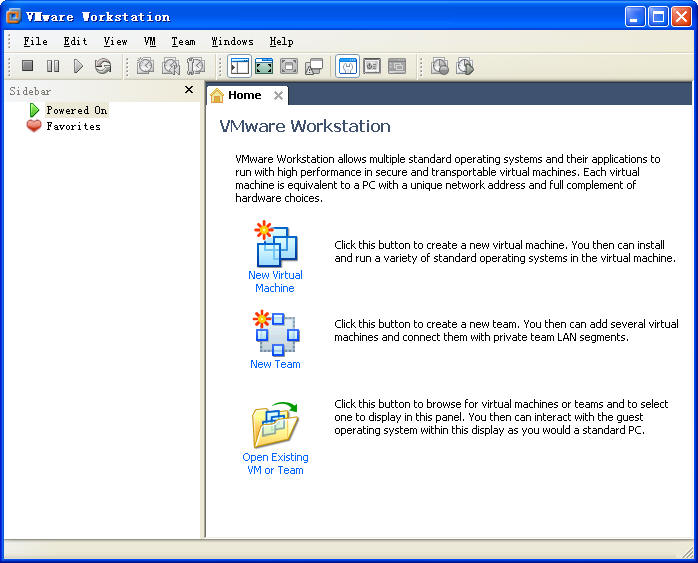Image resolution: width=698 pixels, height=563 pixels.
Task: Click the home icon on Home tab
Action: pyautogui.click(x=217, y=95)
